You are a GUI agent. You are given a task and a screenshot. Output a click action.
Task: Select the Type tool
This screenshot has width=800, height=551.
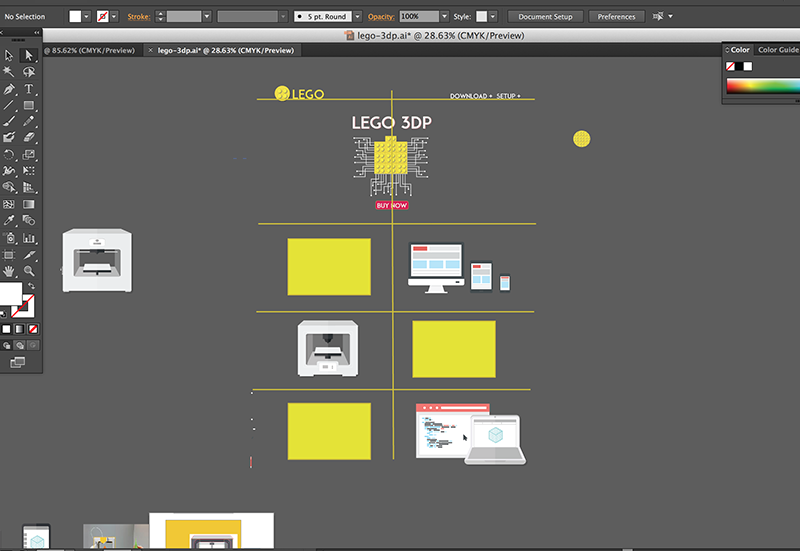click(29, 89)
